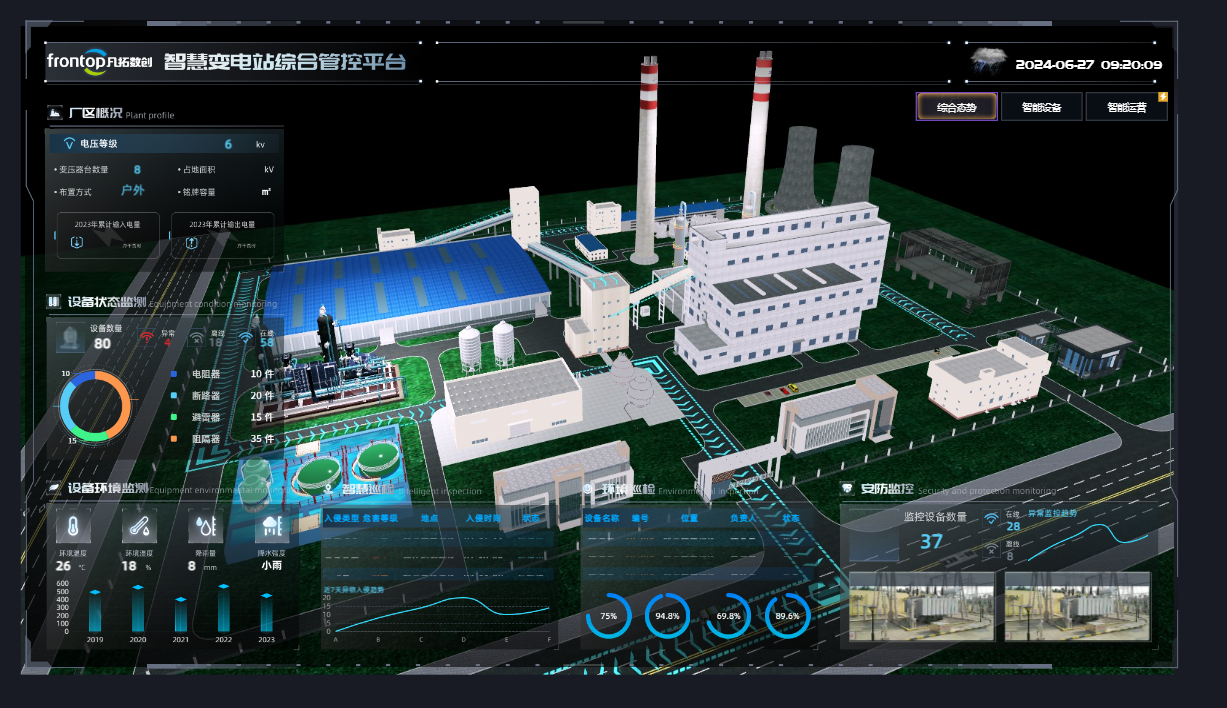Click the thunderstorm weather icon in header
The height and width of the screenshot is (708, 1227).
(x=988, y=62)
